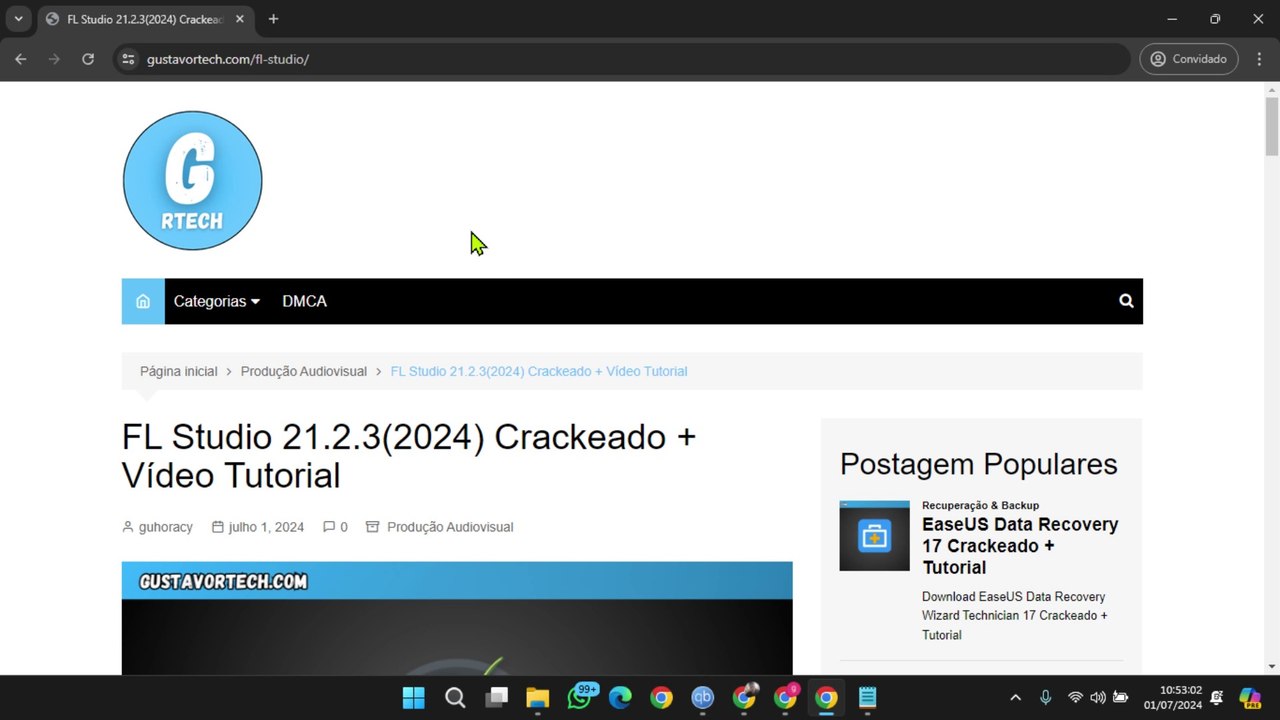Screen dimensions: 1280x720
Task: Click the FL Studio 21.2.3 article headline
Action: (409, 456)
